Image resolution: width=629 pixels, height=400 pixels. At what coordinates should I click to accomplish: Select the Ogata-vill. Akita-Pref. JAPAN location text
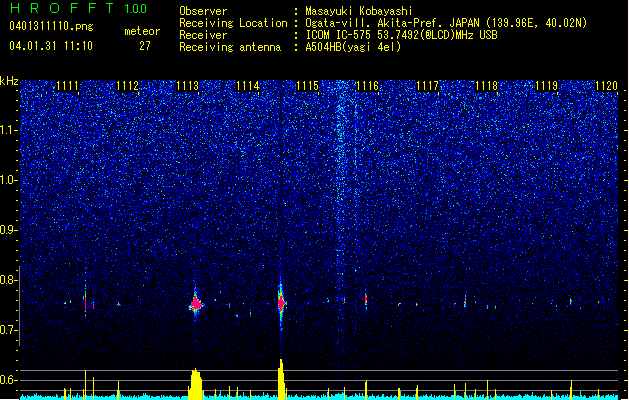[x=392, y=23]
